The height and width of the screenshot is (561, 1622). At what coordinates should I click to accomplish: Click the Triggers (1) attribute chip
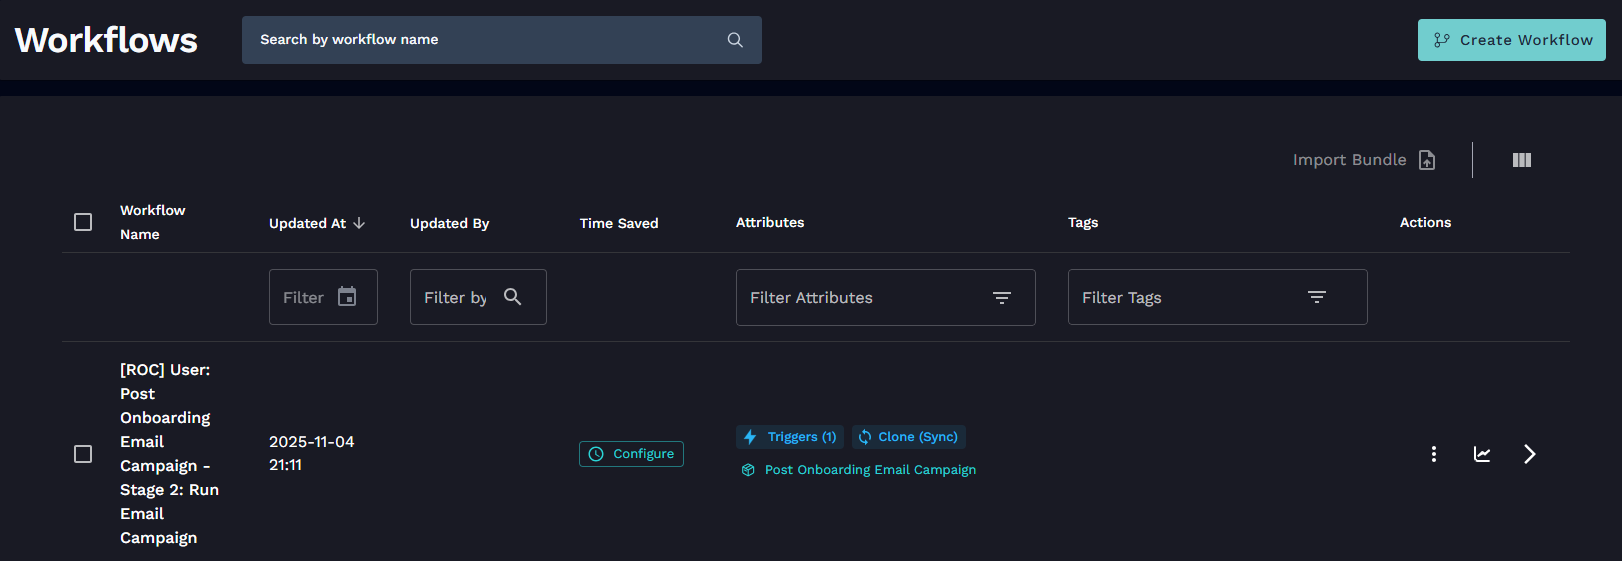click(x=790, y=437)
